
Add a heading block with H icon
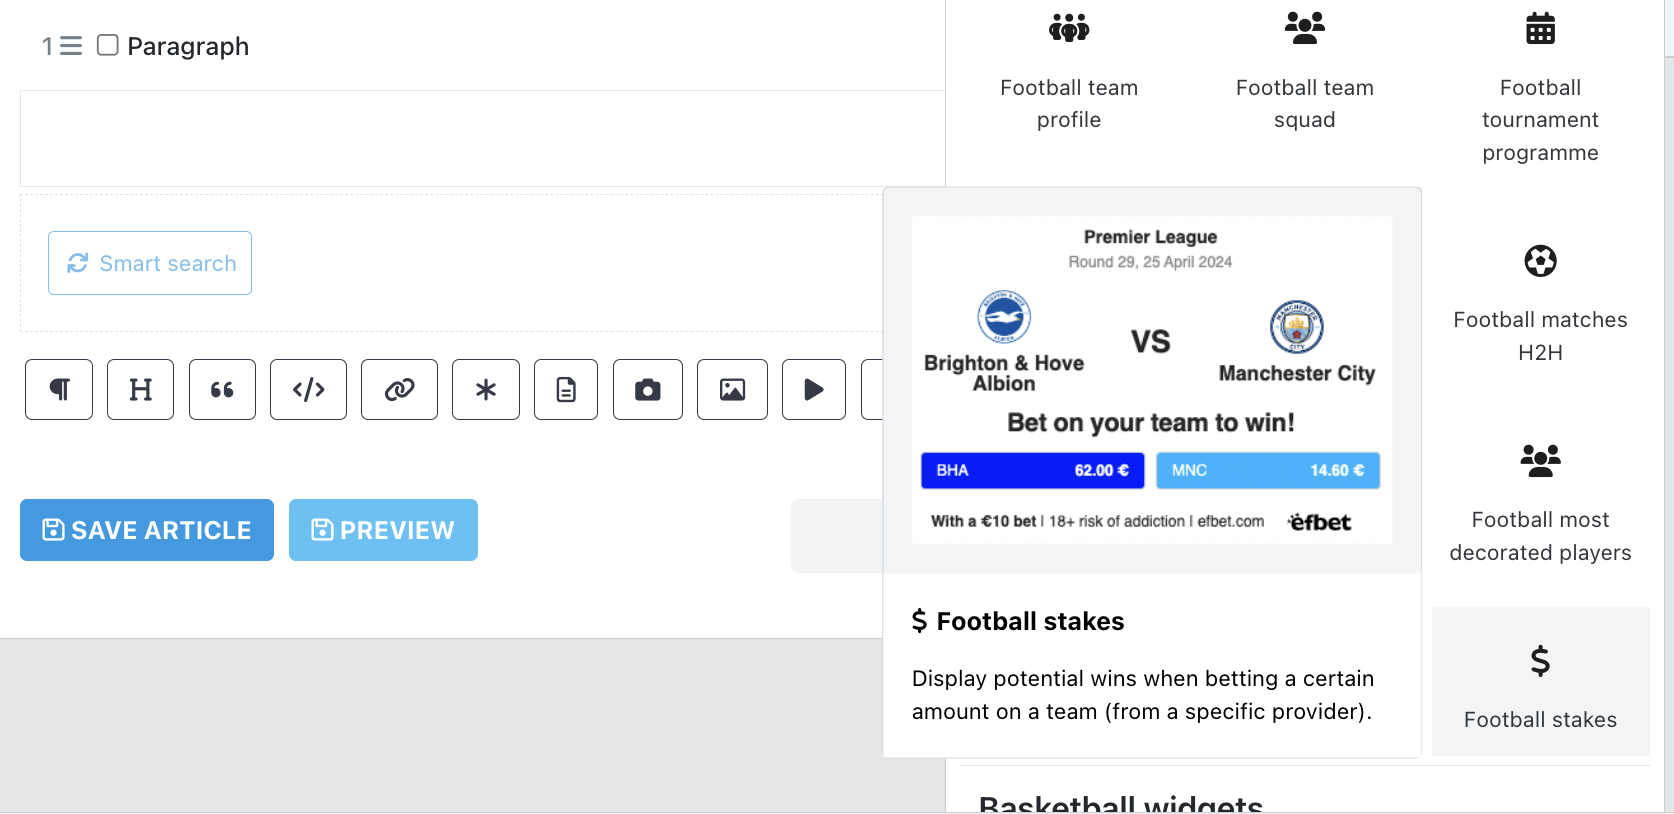tap(140, 389)
